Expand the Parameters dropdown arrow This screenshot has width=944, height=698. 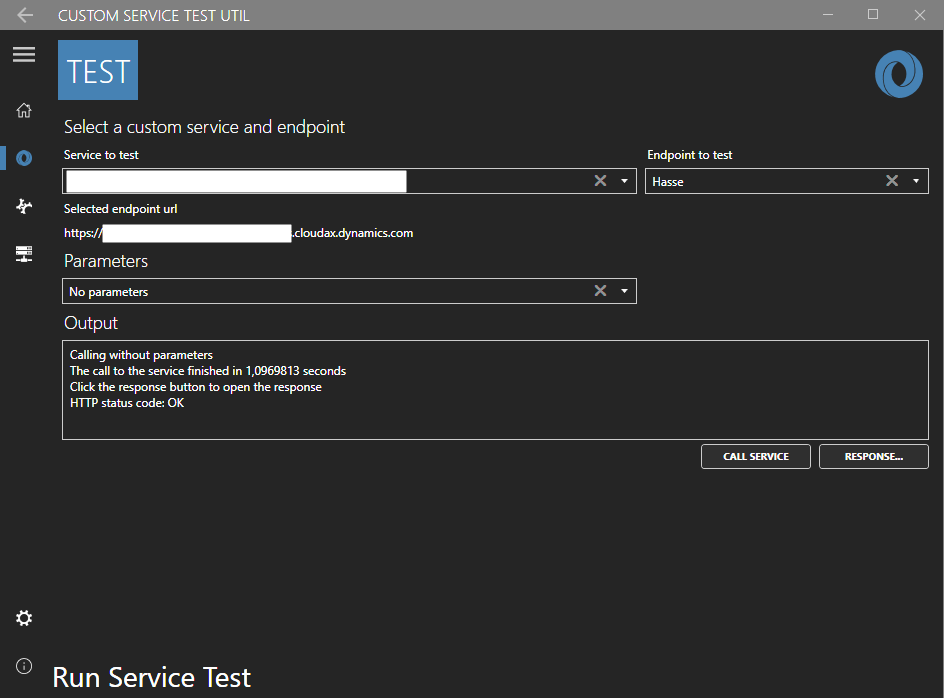[624, 291]
